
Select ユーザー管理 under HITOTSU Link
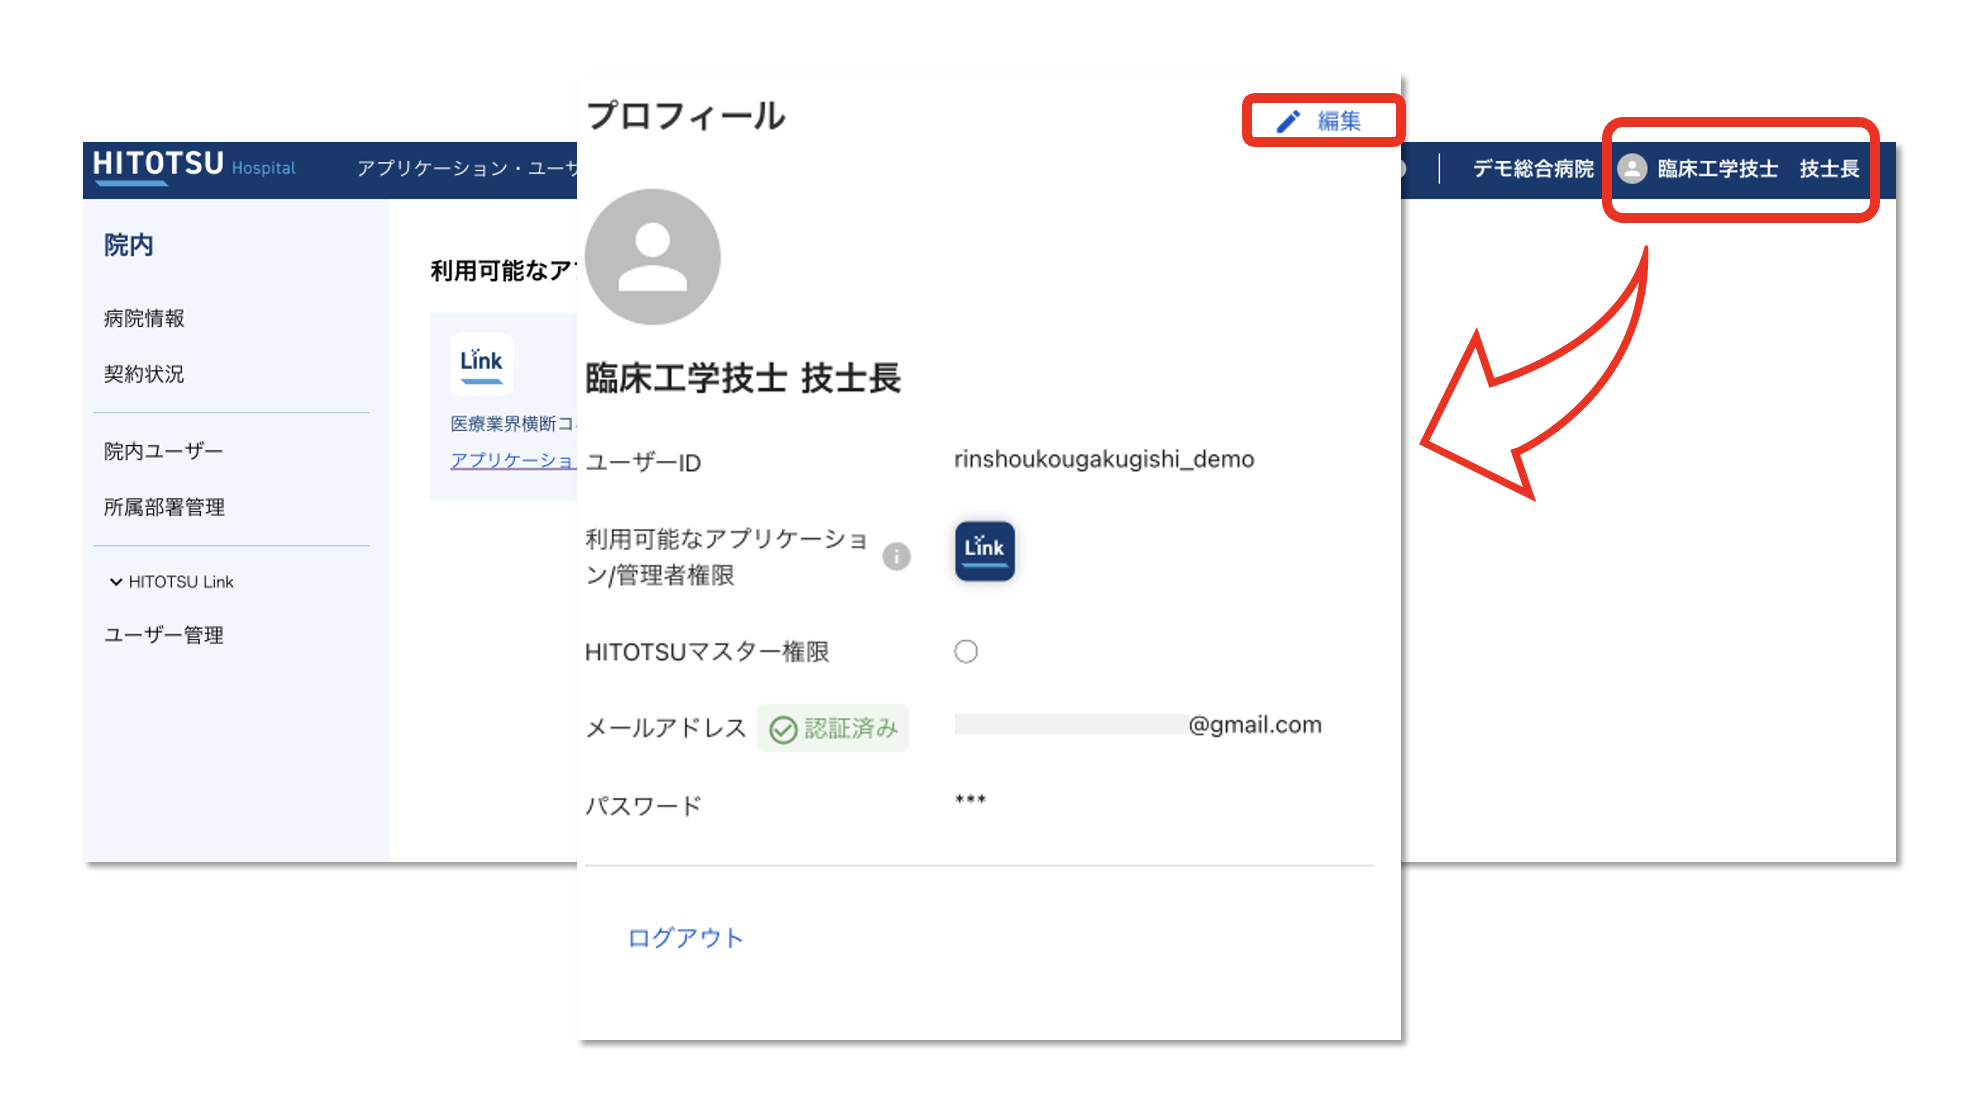tap(164, 635)
